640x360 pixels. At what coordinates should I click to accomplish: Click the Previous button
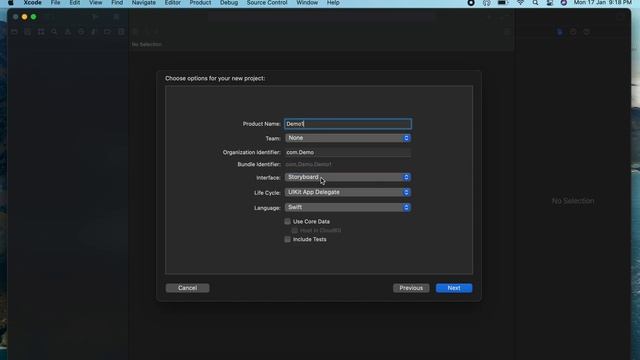coord(411,288)
